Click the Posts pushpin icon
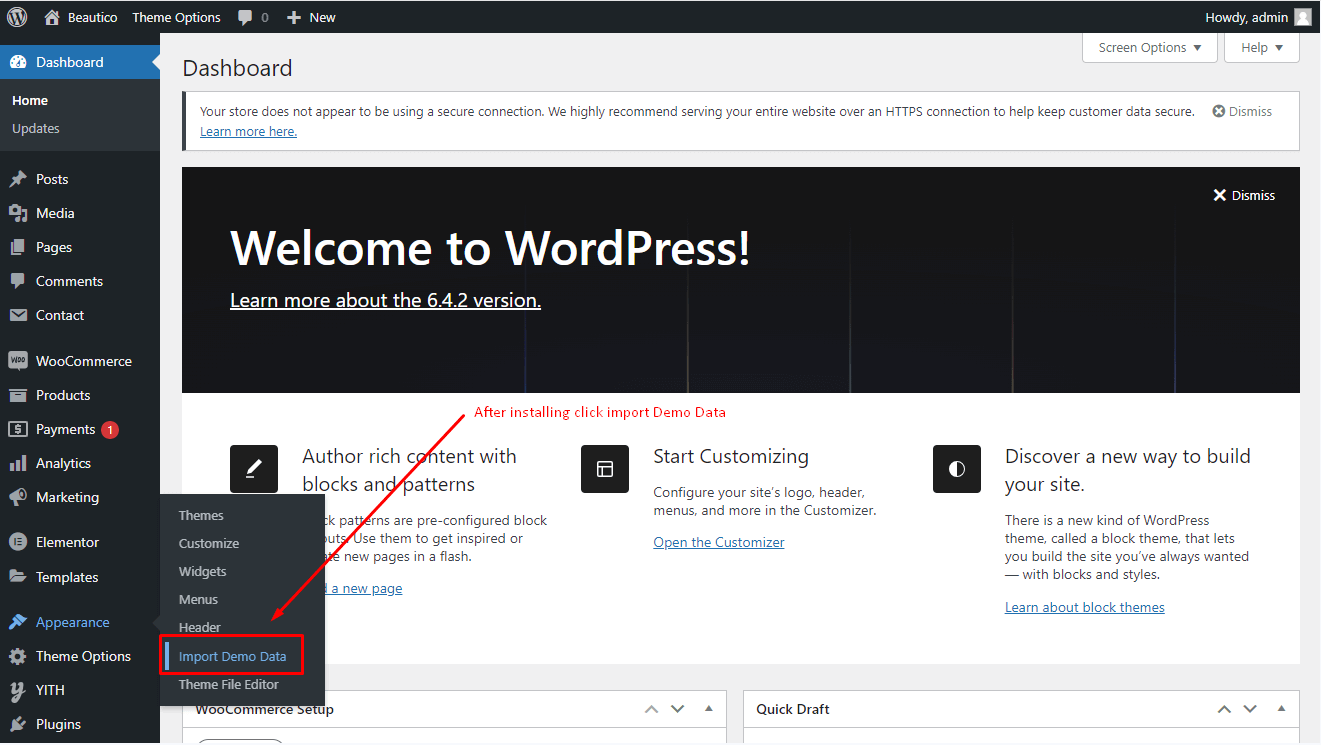 click(18, 179)
